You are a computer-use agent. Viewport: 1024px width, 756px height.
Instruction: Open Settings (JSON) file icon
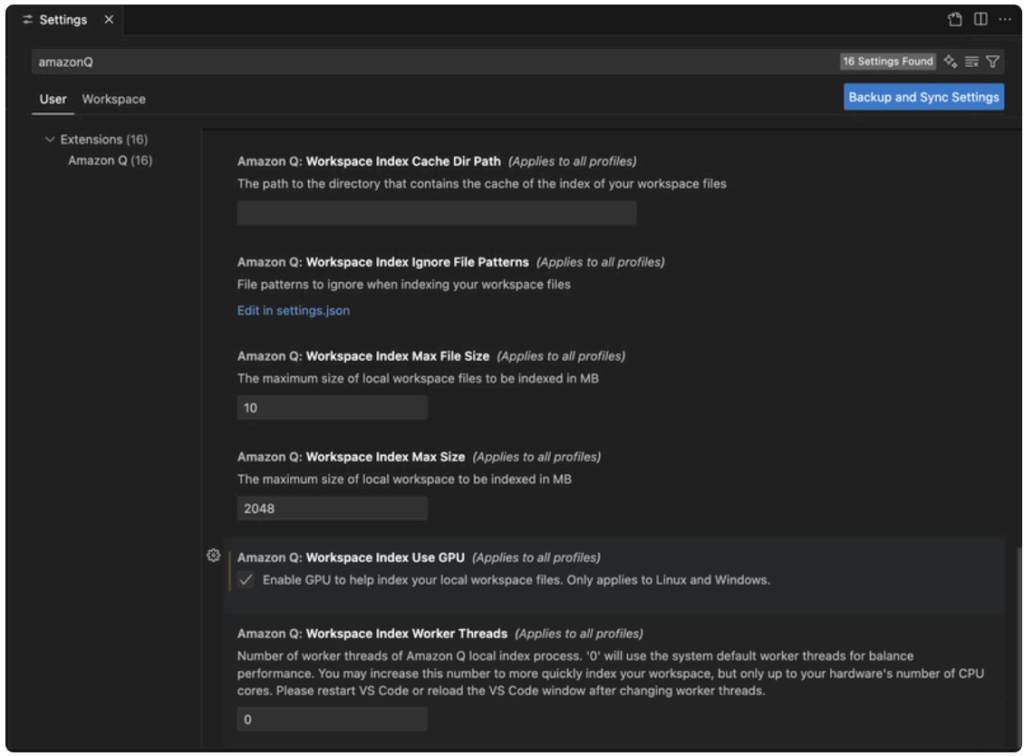[955, 20]
